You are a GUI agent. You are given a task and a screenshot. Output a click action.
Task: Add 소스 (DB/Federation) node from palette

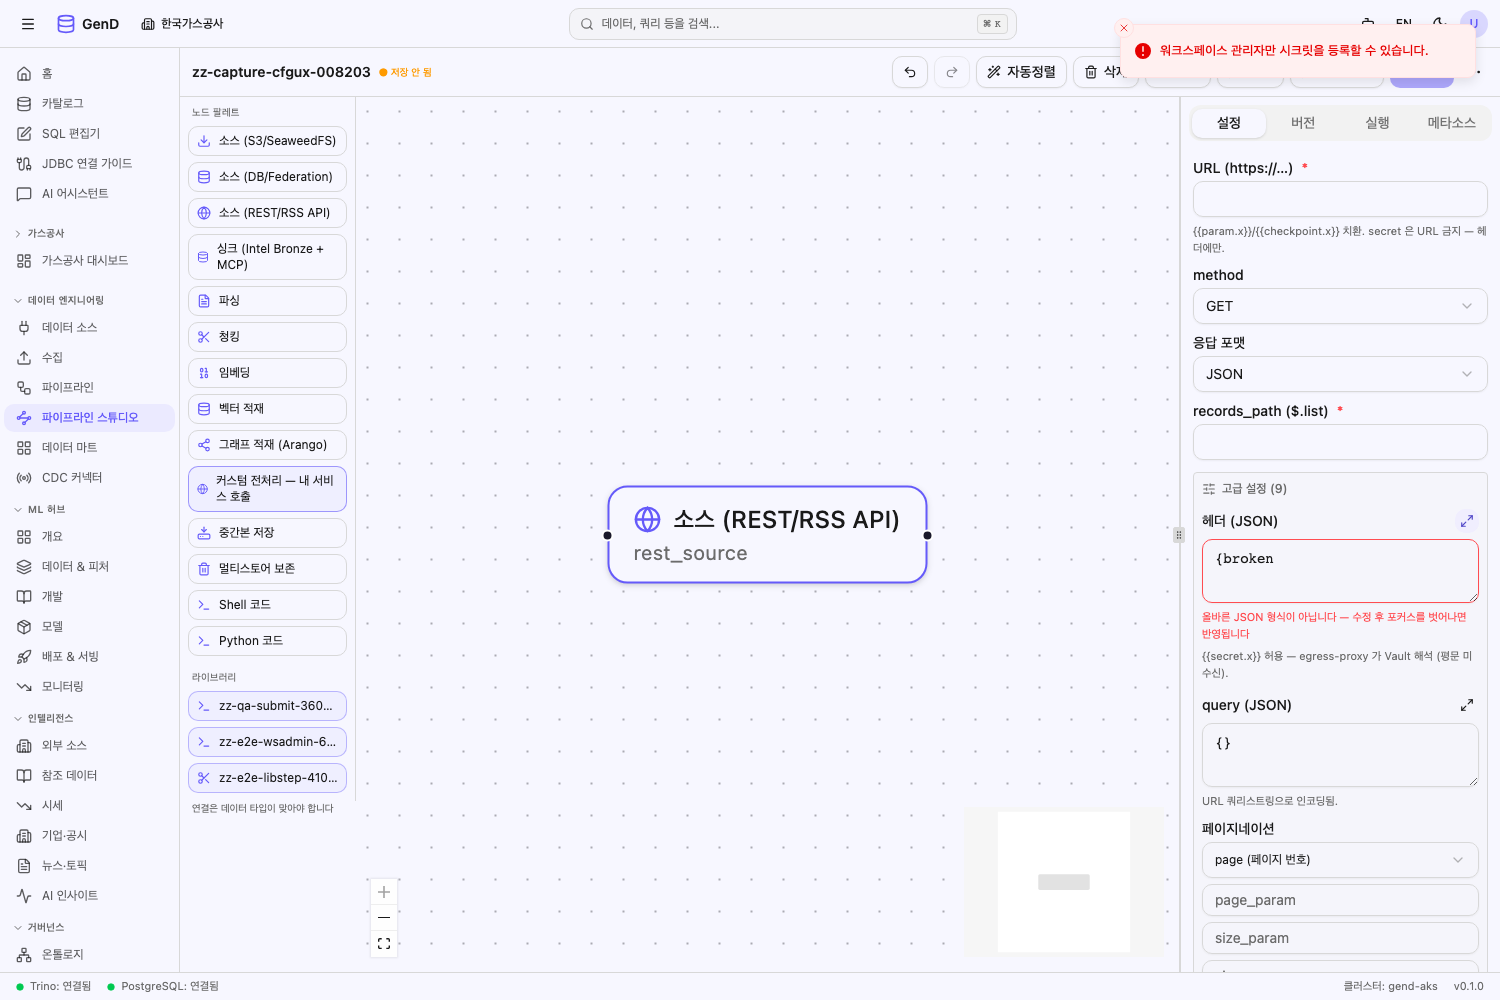pyautogui.click(x=267, y=177)
